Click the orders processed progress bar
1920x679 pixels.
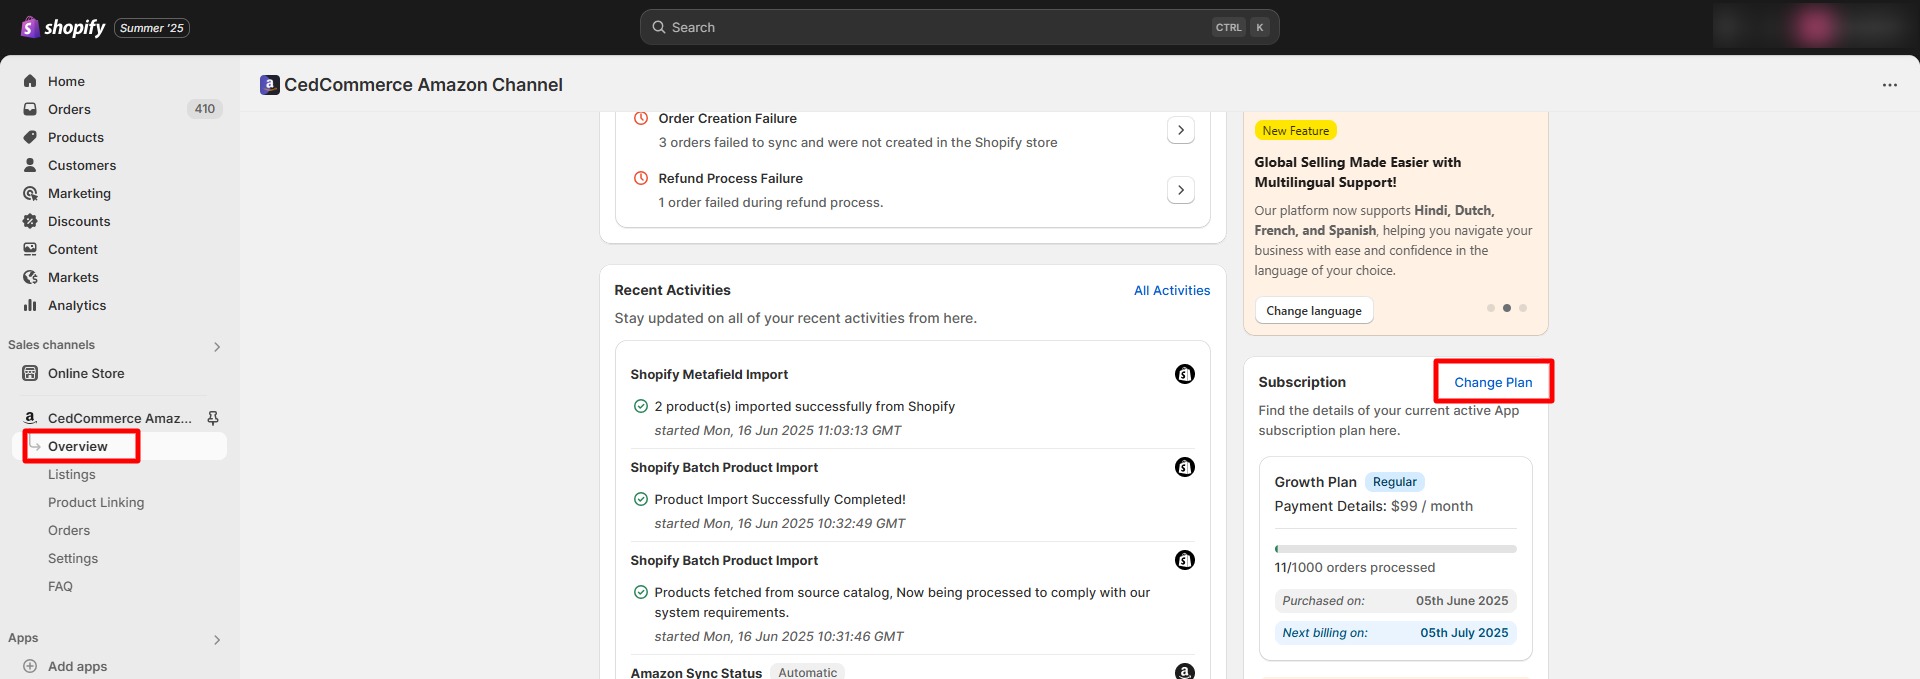(1395, 549)
